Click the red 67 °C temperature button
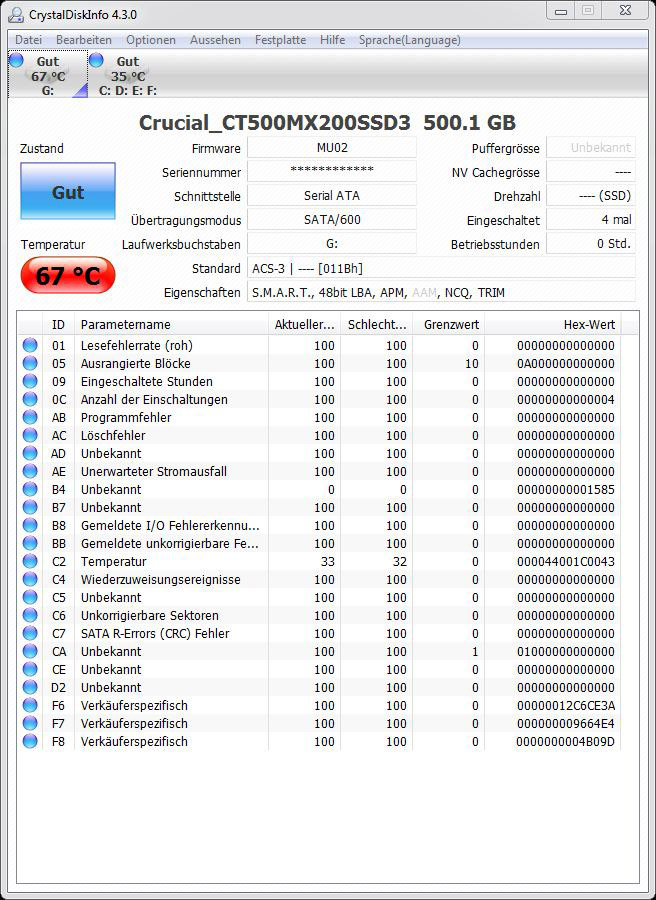Screen dimensions: 656x900 coord(68,276)
